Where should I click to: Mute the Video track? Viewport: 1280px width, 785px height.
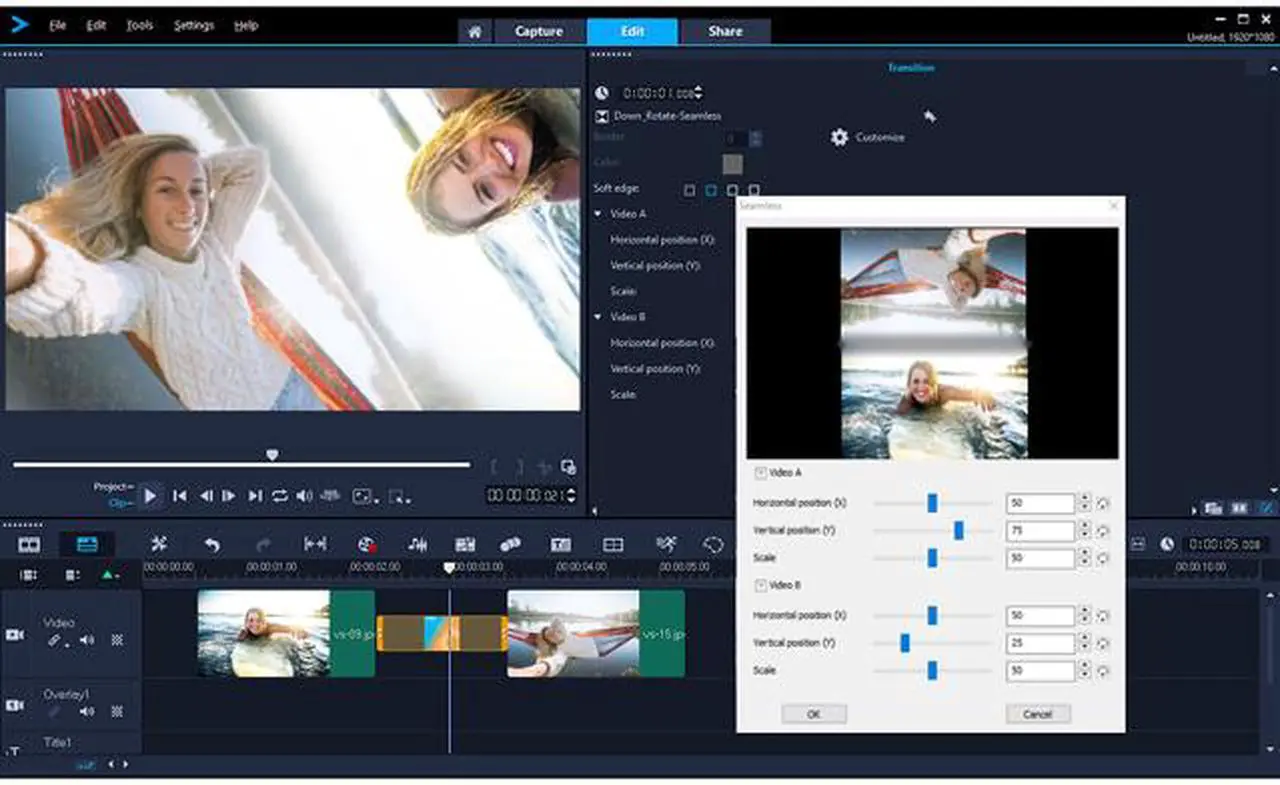click(87, 640)
